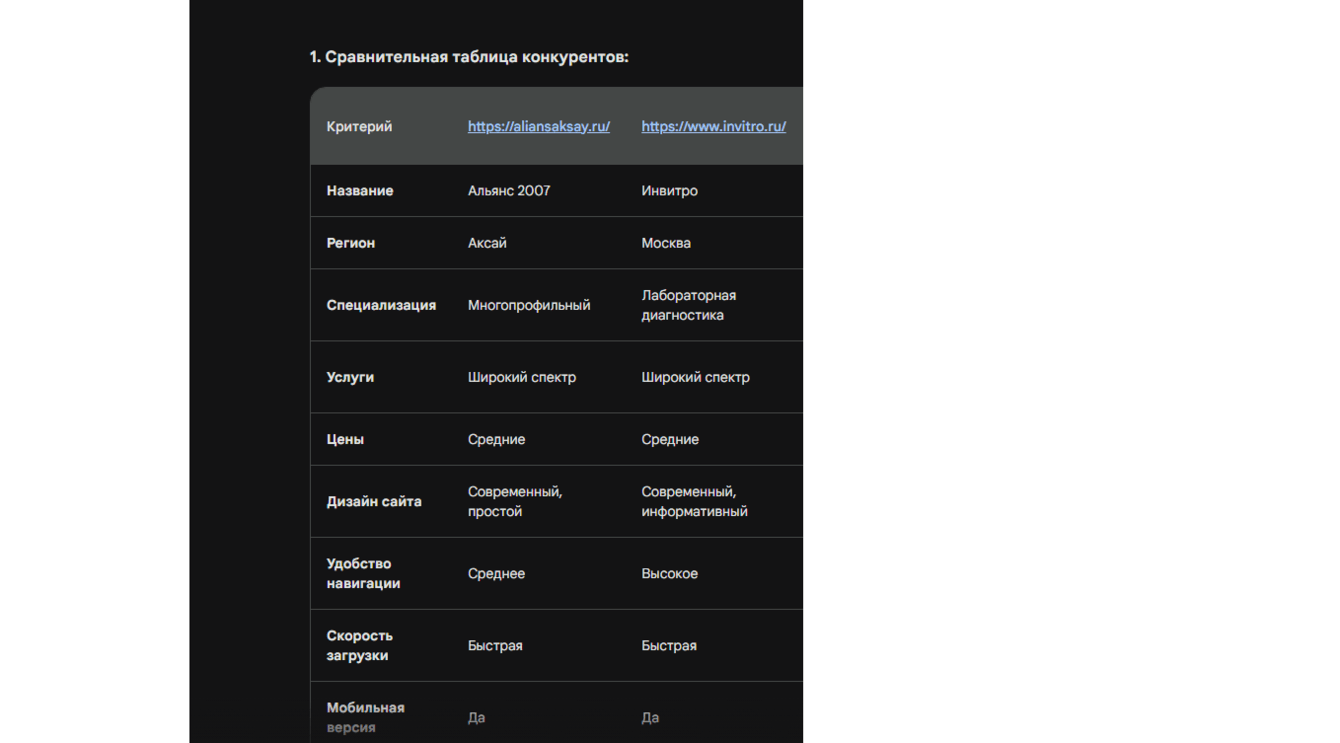1340x743 pixels.
Task: Click the 'Аксай' region cell
Action: click(x=487, y=243)
